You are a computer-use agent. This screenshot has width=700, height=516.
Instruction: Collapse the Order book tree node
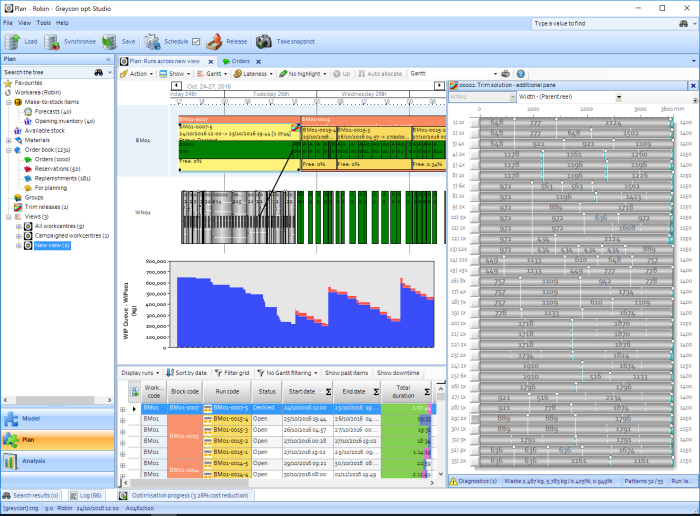(8, 149)
